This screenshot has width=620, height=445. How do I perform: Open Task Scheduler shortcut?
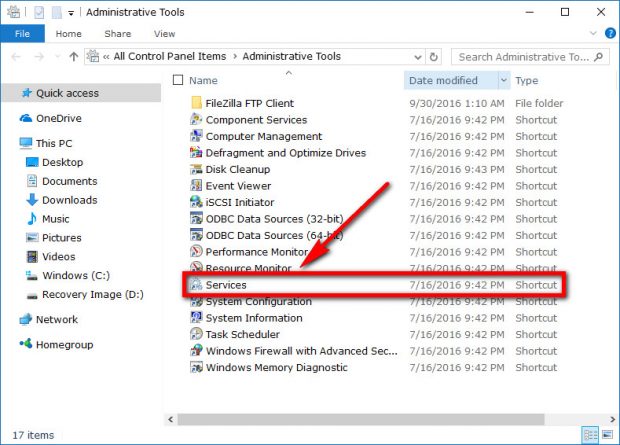click(x=242, y=334)
